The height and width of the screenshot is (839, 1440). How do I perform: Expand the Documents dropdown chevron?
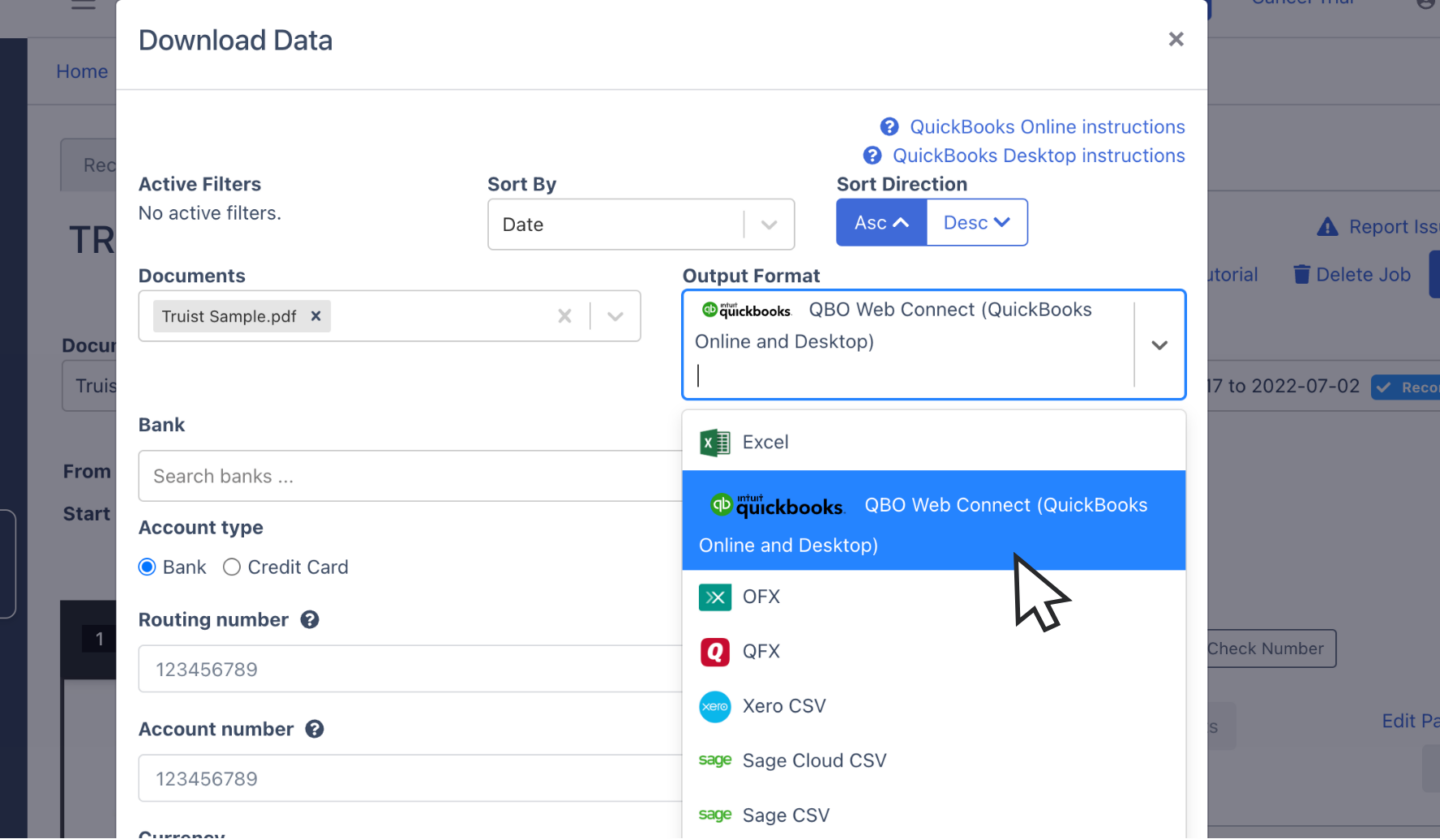pyautogui.click(x=615, y=316)
